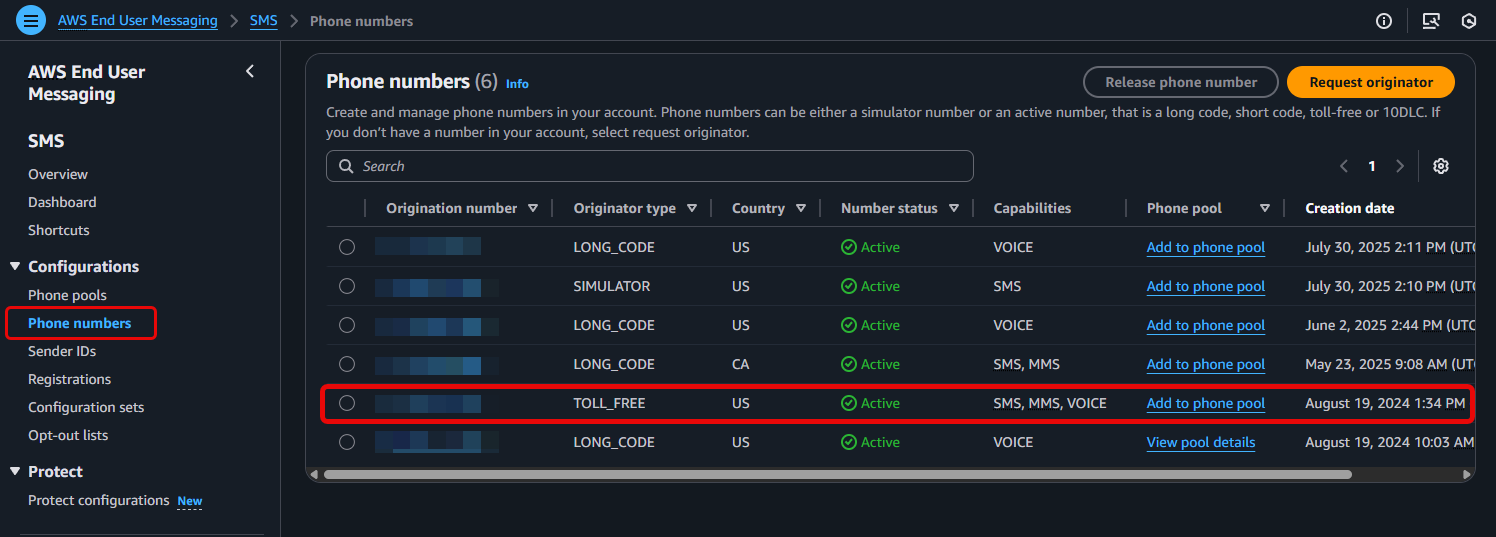Sort by Number status column arrow
The width and height of the screenshot is (1496, 537).
coord(954,209)
